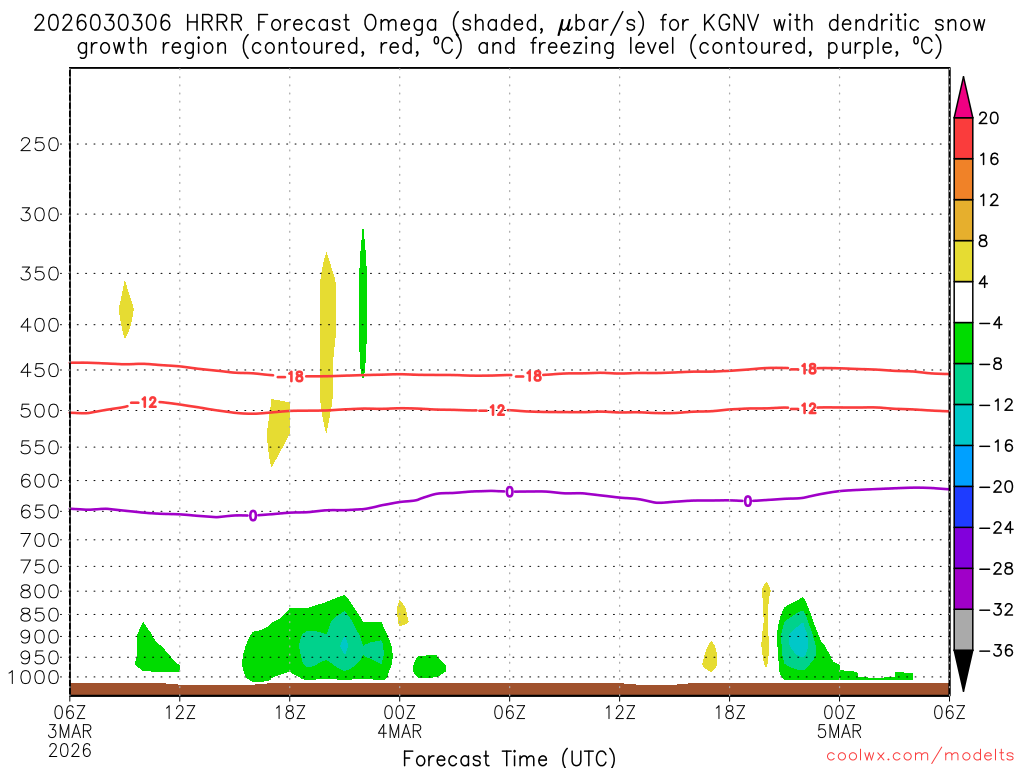Click the red color swatch between 16 and 20
Viewport: 1024px width, 768px height.
[963, 138]
